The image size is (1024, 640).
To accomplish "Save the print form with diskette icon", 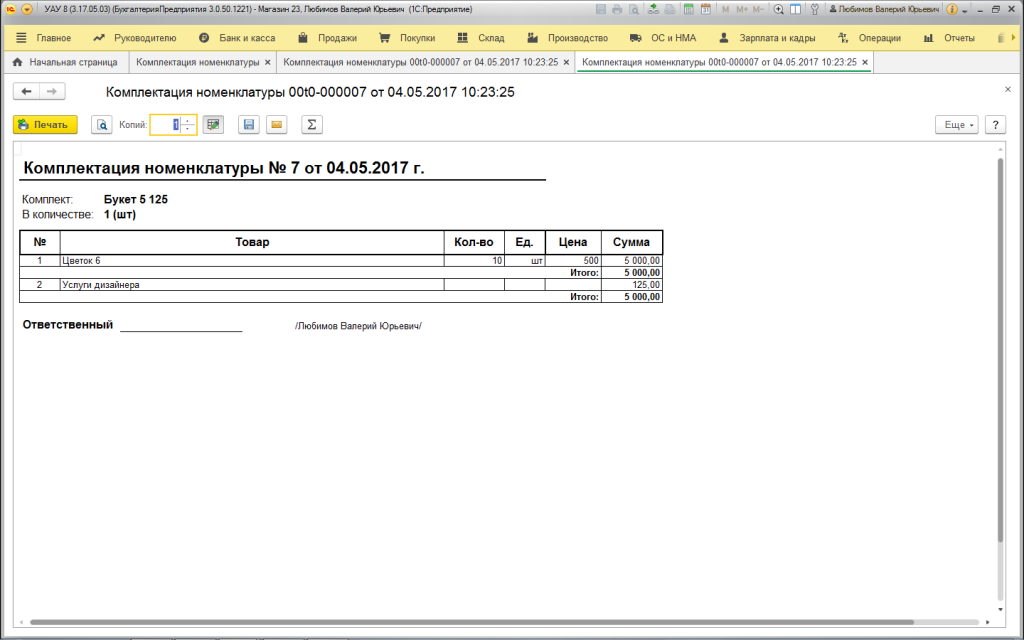I will click(x=249, y=125).
